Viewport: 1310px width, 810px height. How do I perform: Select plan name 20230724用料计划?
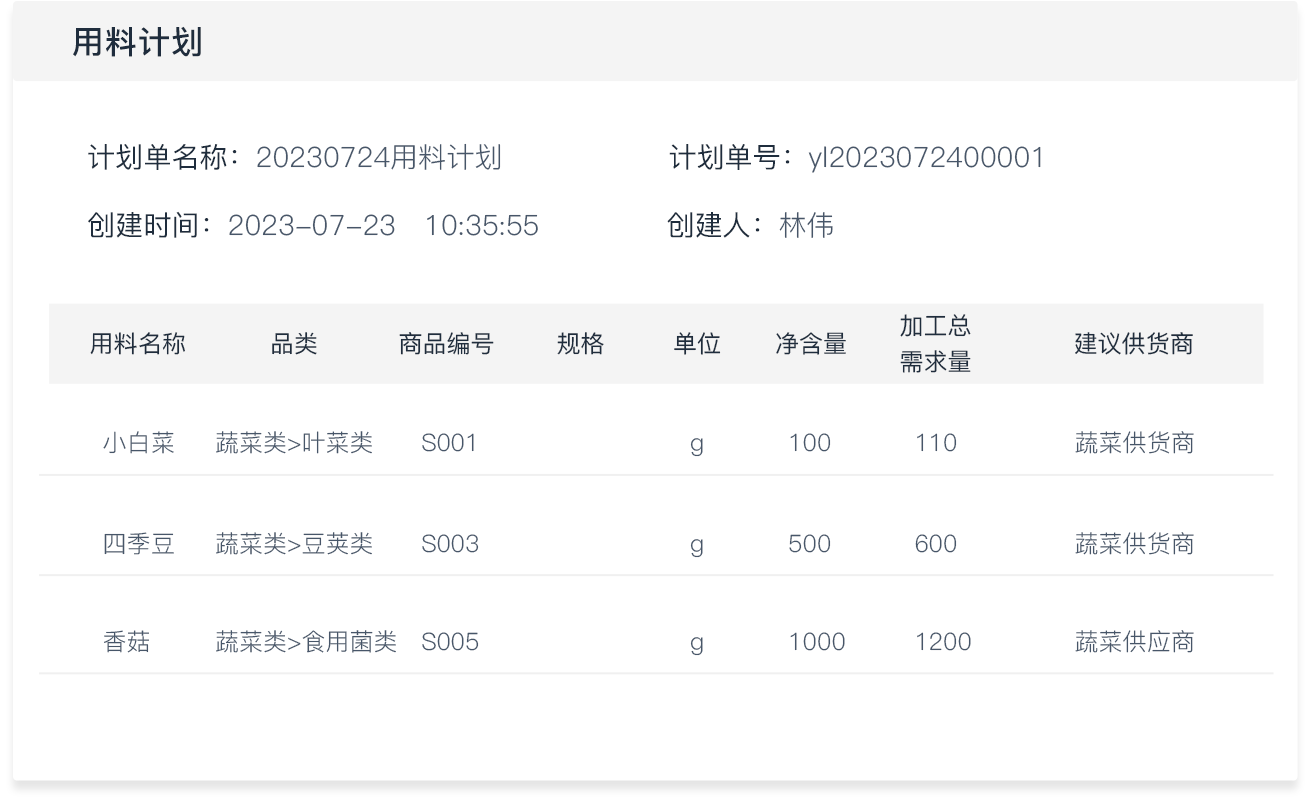coord(378,158)
